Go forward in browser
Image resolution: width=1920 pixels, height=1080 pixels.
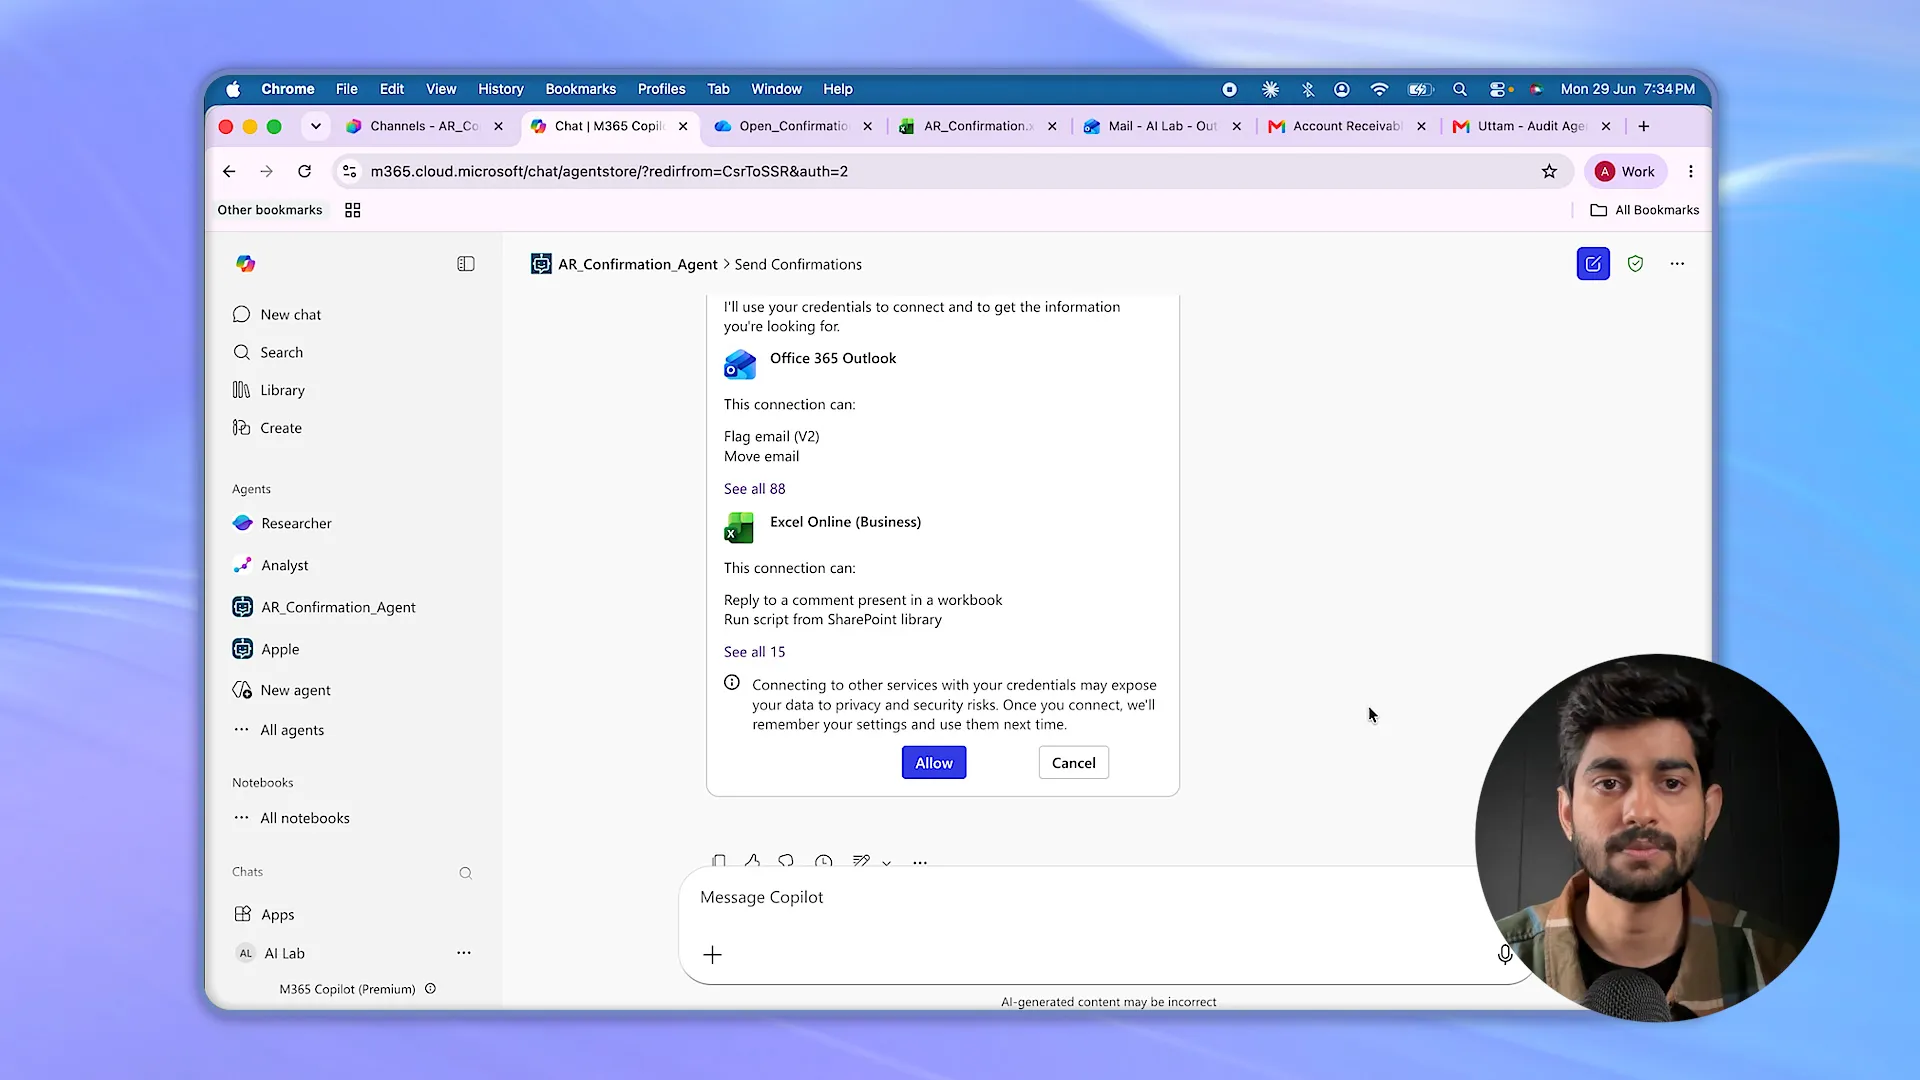pyautogui.click(x=266, y=171)
